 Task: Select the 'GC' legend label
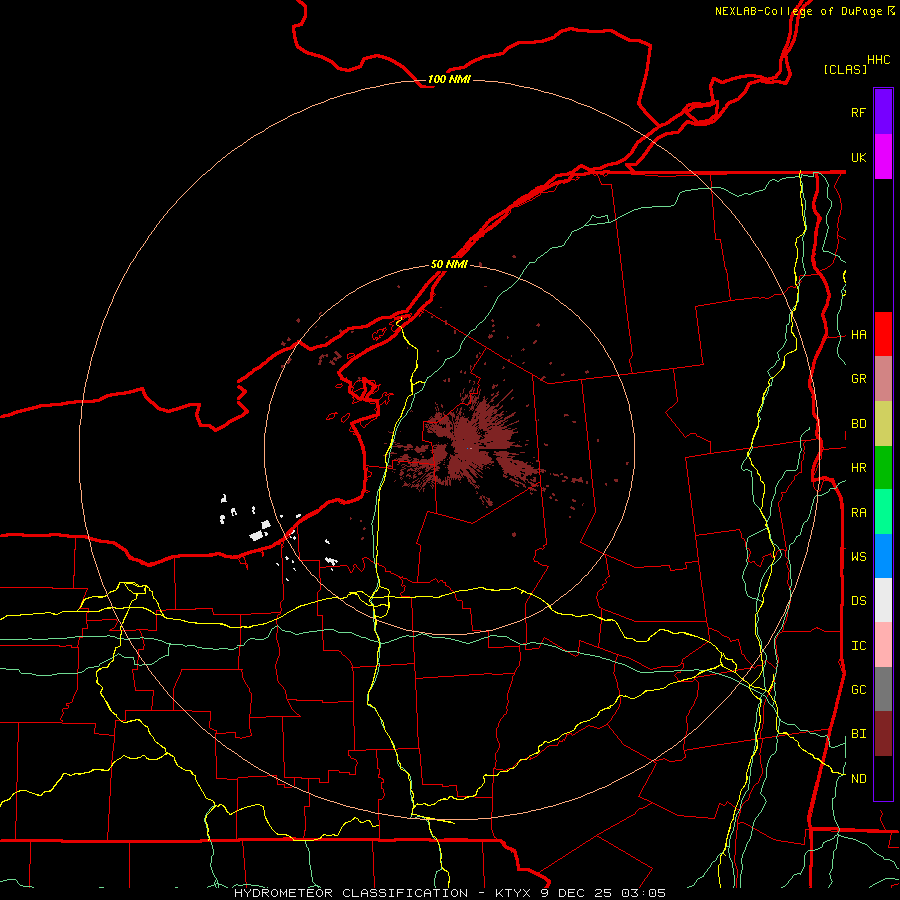tap(858, 690)
